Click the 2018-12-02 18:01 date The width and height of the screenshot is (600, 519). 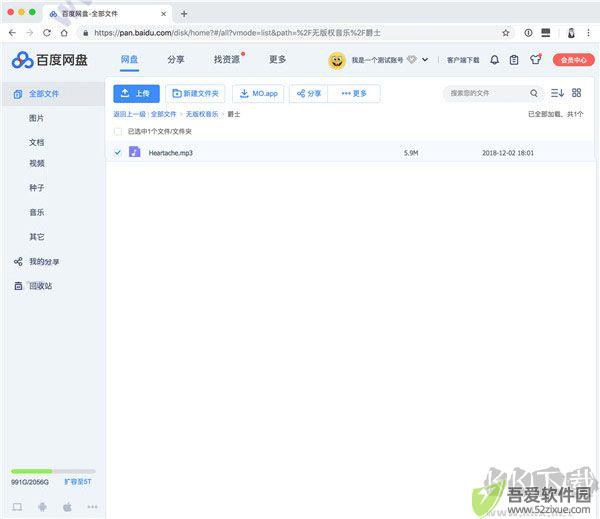pyautogui.click(x=507, y=153)
